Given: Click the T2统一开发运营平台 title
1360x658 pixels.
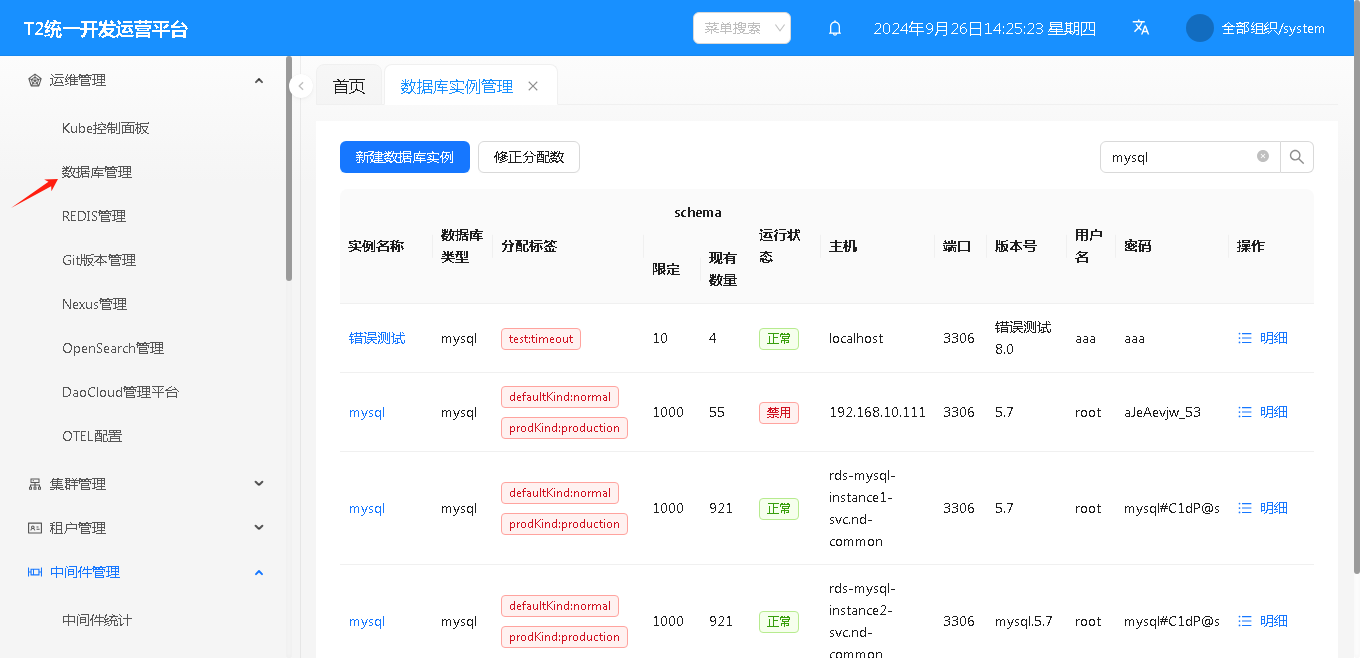Looking at the screenshot, I should pos(106,29).
